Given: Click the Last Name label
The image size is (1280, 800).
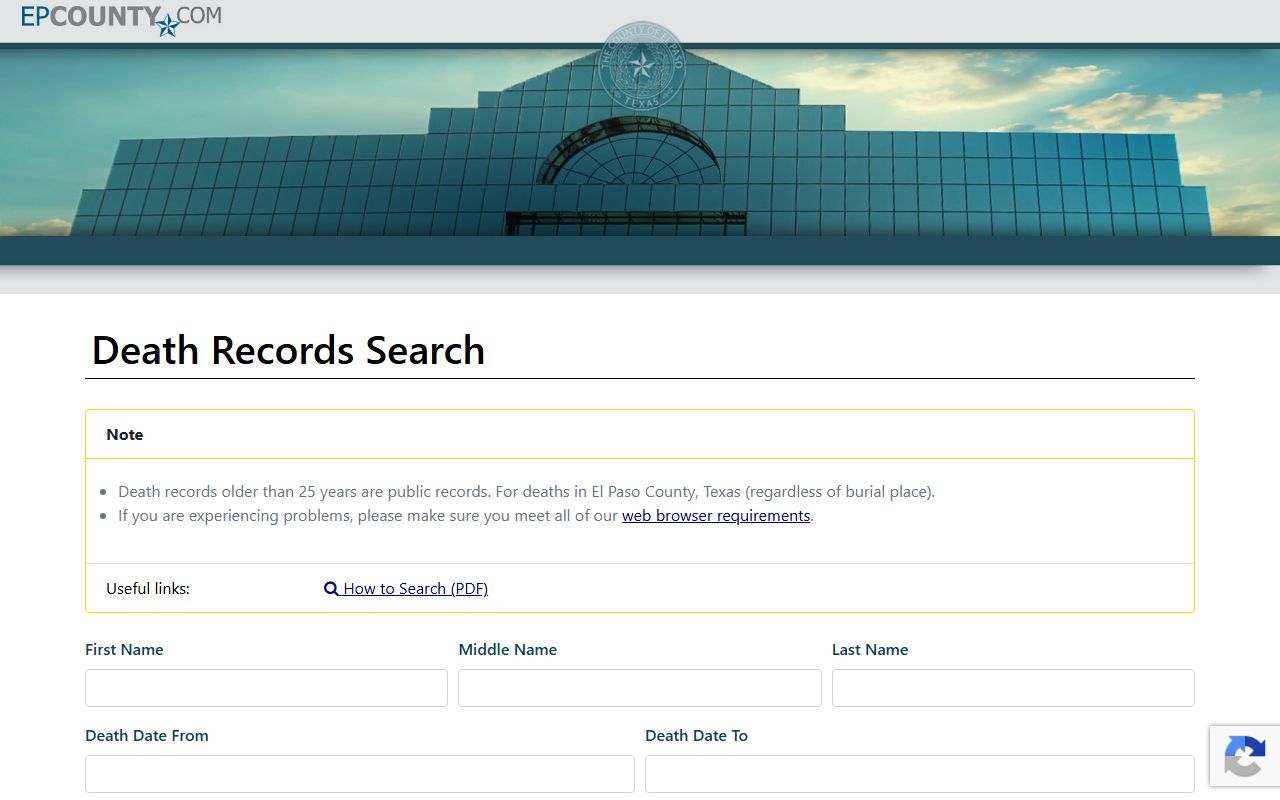Looking at the screenshot, I should pos(870,650).
